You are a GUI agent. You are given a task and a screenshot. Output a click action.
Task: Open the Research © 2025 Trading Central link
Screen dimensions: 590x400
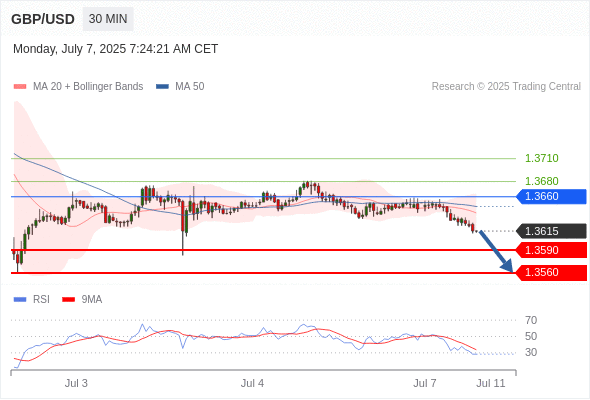tap(506, 87)
